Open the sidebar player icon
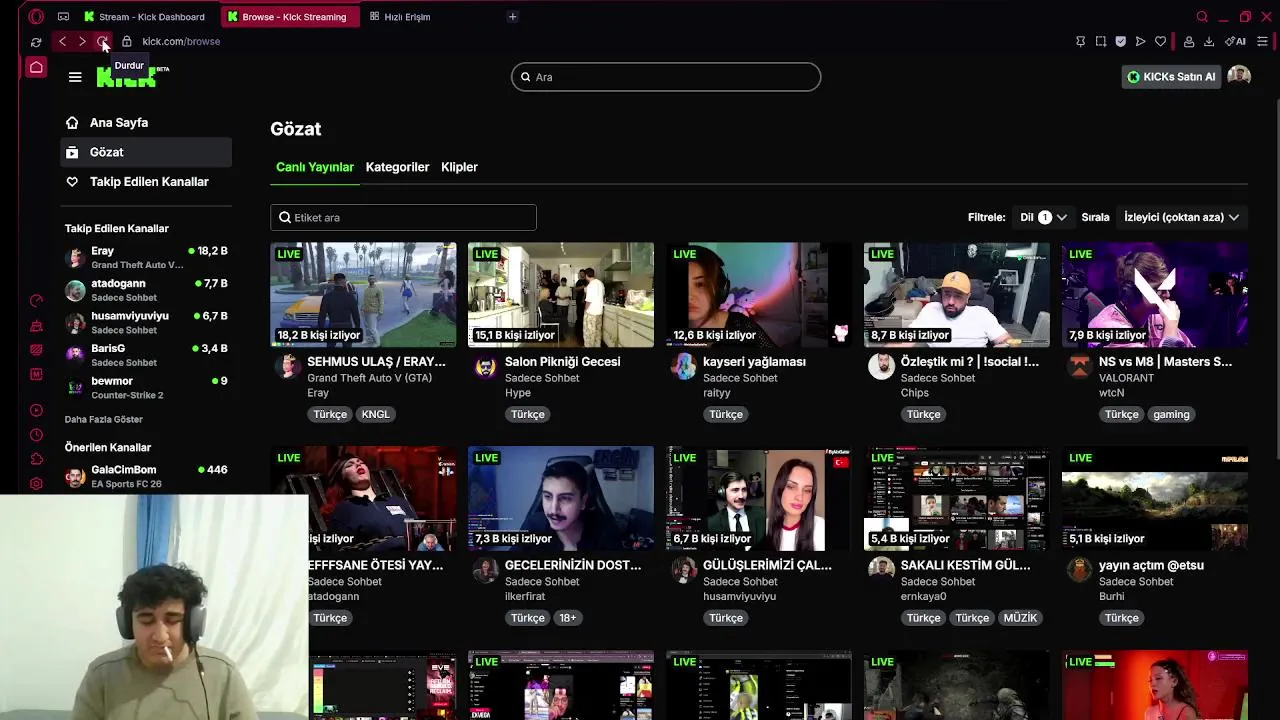This screenshot has height=720, width=1280. coord(36,410)
